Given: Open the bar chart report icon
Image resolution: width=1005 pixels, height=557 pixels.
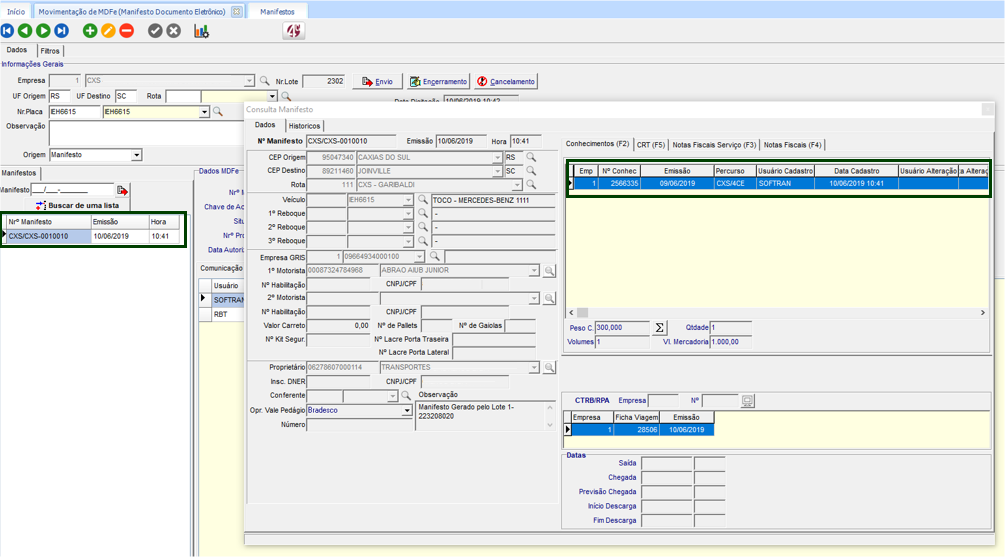Looking at the screenshot, I should 201,31.
